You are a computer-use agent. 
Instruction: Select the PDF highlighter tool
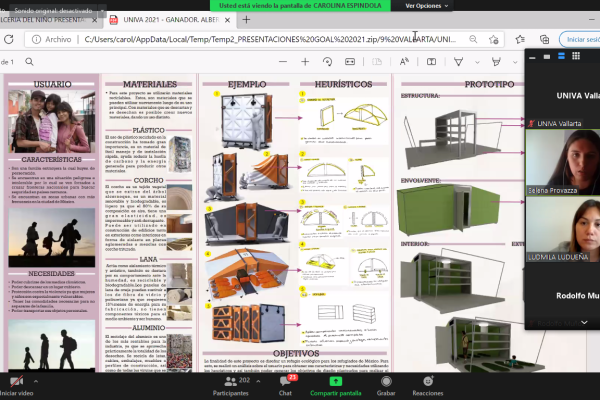click(496, 62)
